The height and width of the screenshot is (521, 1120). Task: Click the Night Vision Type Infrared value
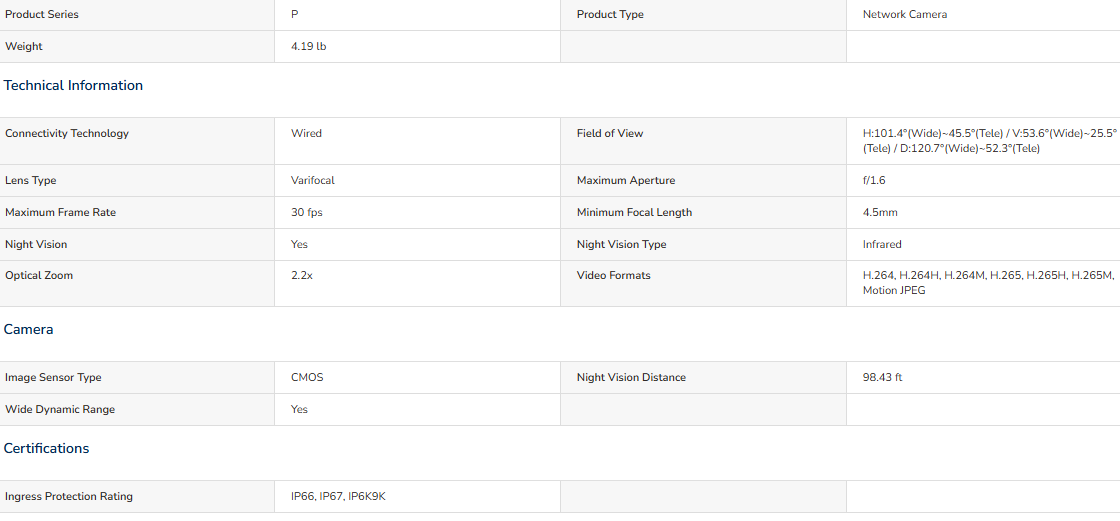pos(882,244)
